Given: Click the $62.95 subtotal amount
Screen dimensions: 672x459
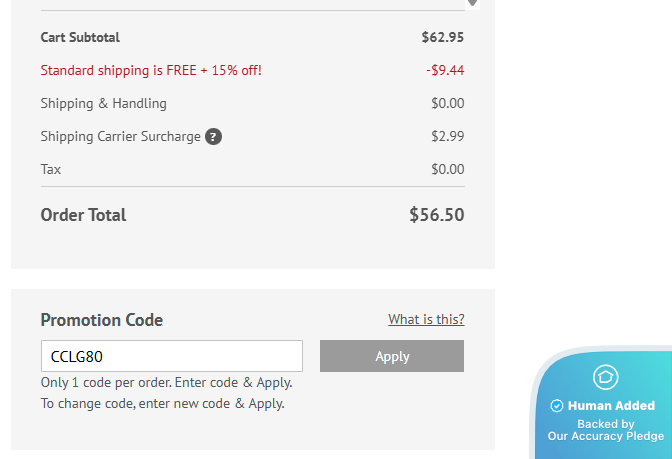Looking at the screenshot, I should 443,38.
